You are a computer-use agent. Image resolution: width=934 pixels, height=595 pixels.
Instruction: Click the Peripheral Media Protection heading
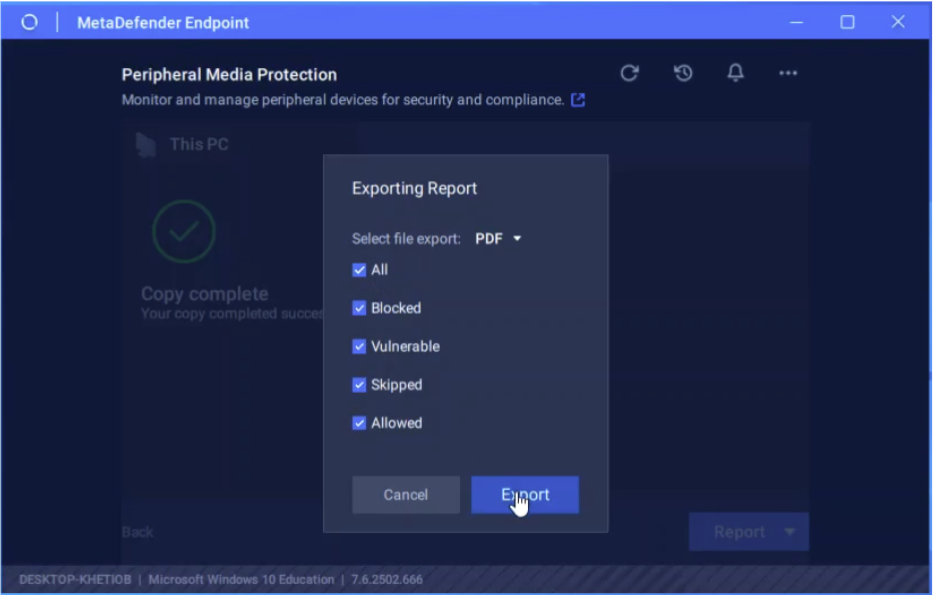229,74
